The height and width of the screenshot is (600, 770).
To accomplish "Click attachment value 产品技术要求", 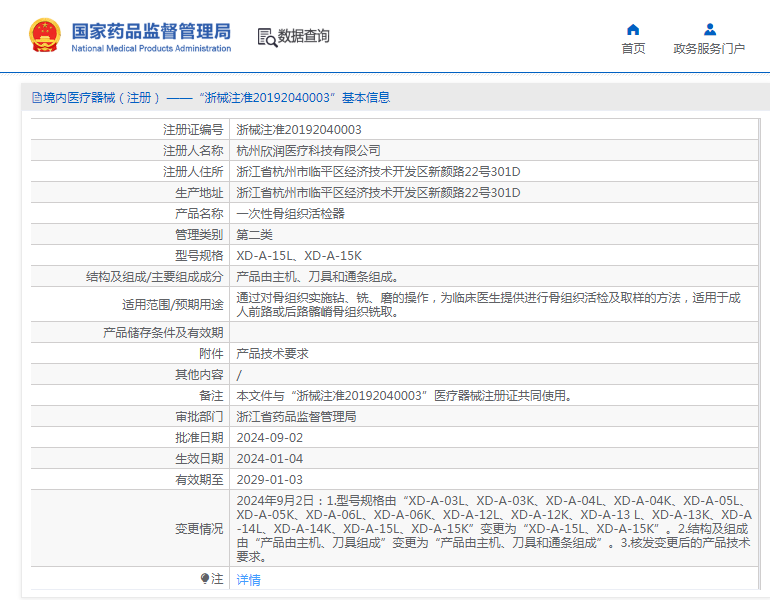I will pos(272,354).
